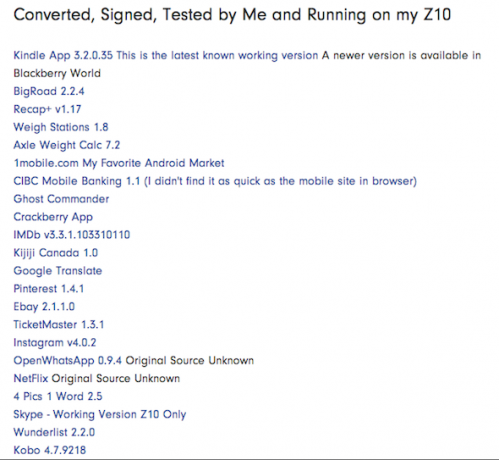Select the Pinterest 1.4.1 link

coord(48,289)
